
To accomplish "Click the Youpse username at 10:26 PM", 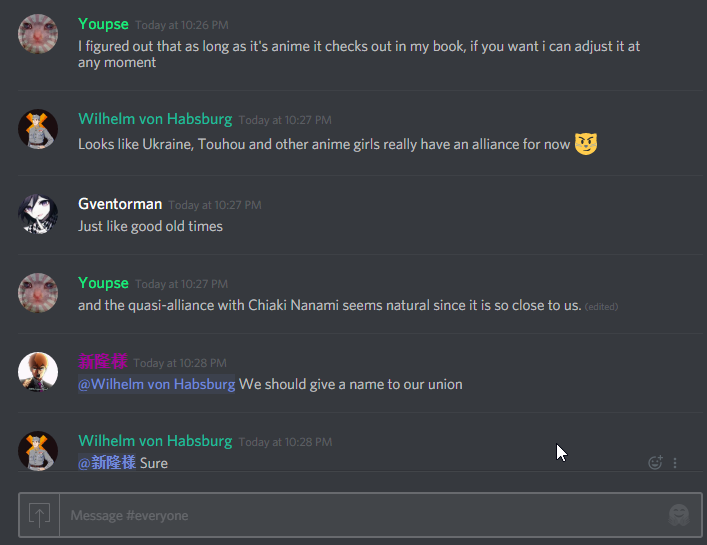I will click(x=103, y=24).
